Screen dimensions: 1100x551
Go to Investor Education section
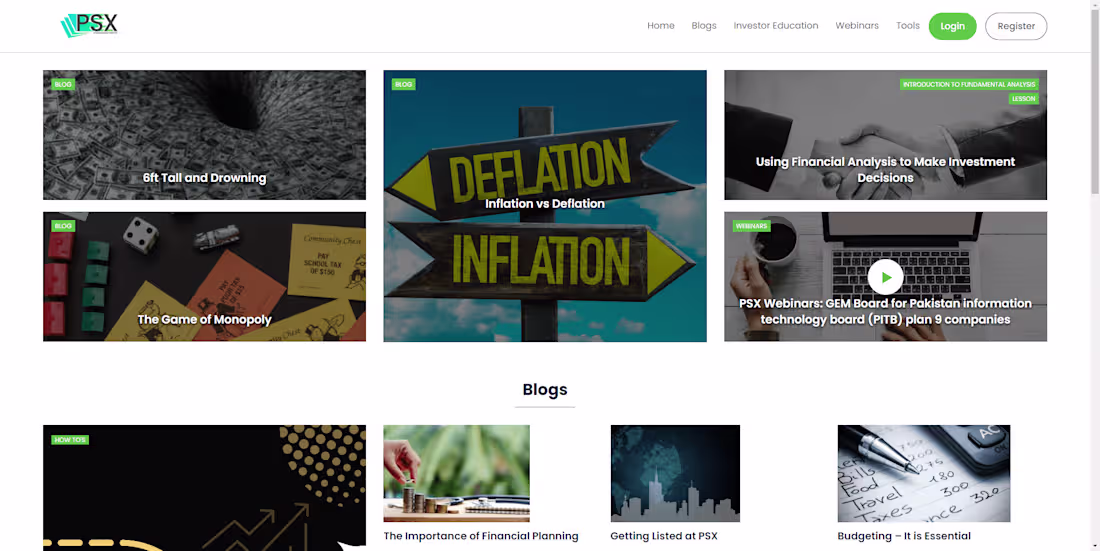(776, 26)
